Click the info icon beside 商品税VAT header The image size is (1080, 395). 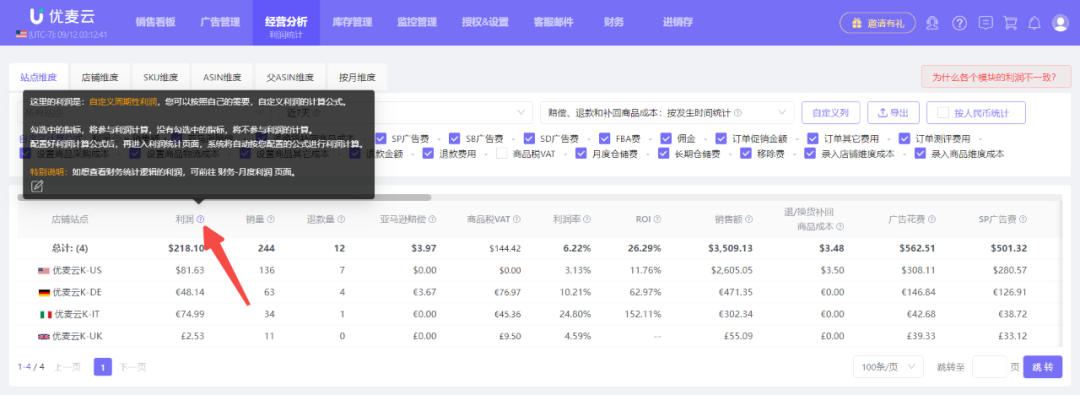pyautogui.click(x=517, y=219)
